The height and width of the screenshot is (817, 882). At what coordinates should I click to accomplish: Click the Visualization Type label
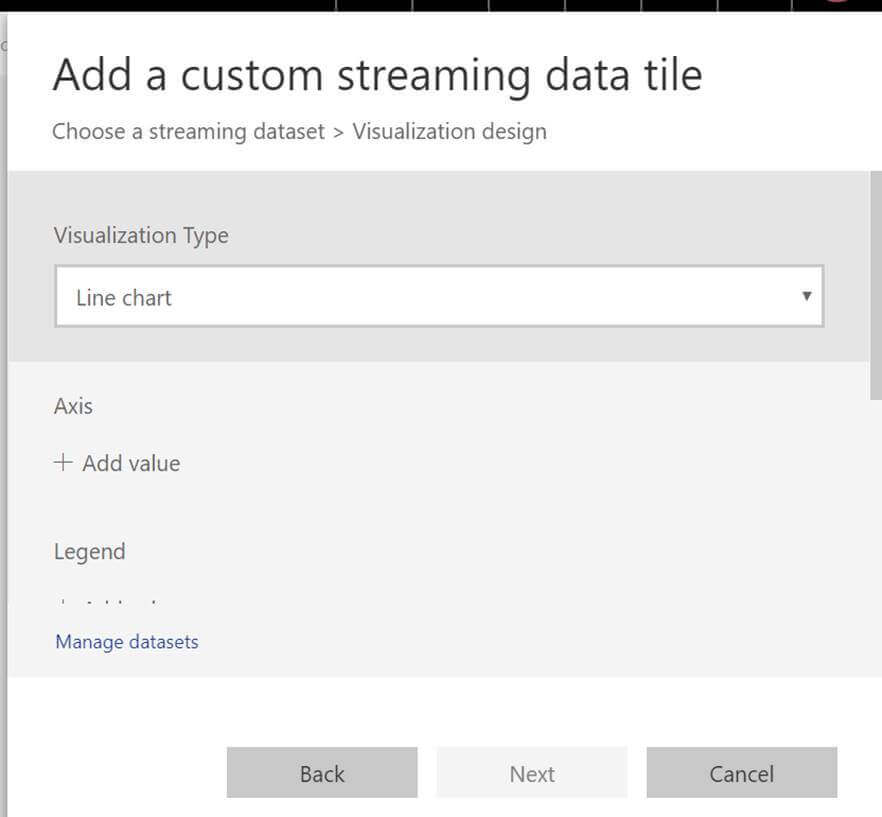pyautogui.click(x=141, y=236)
